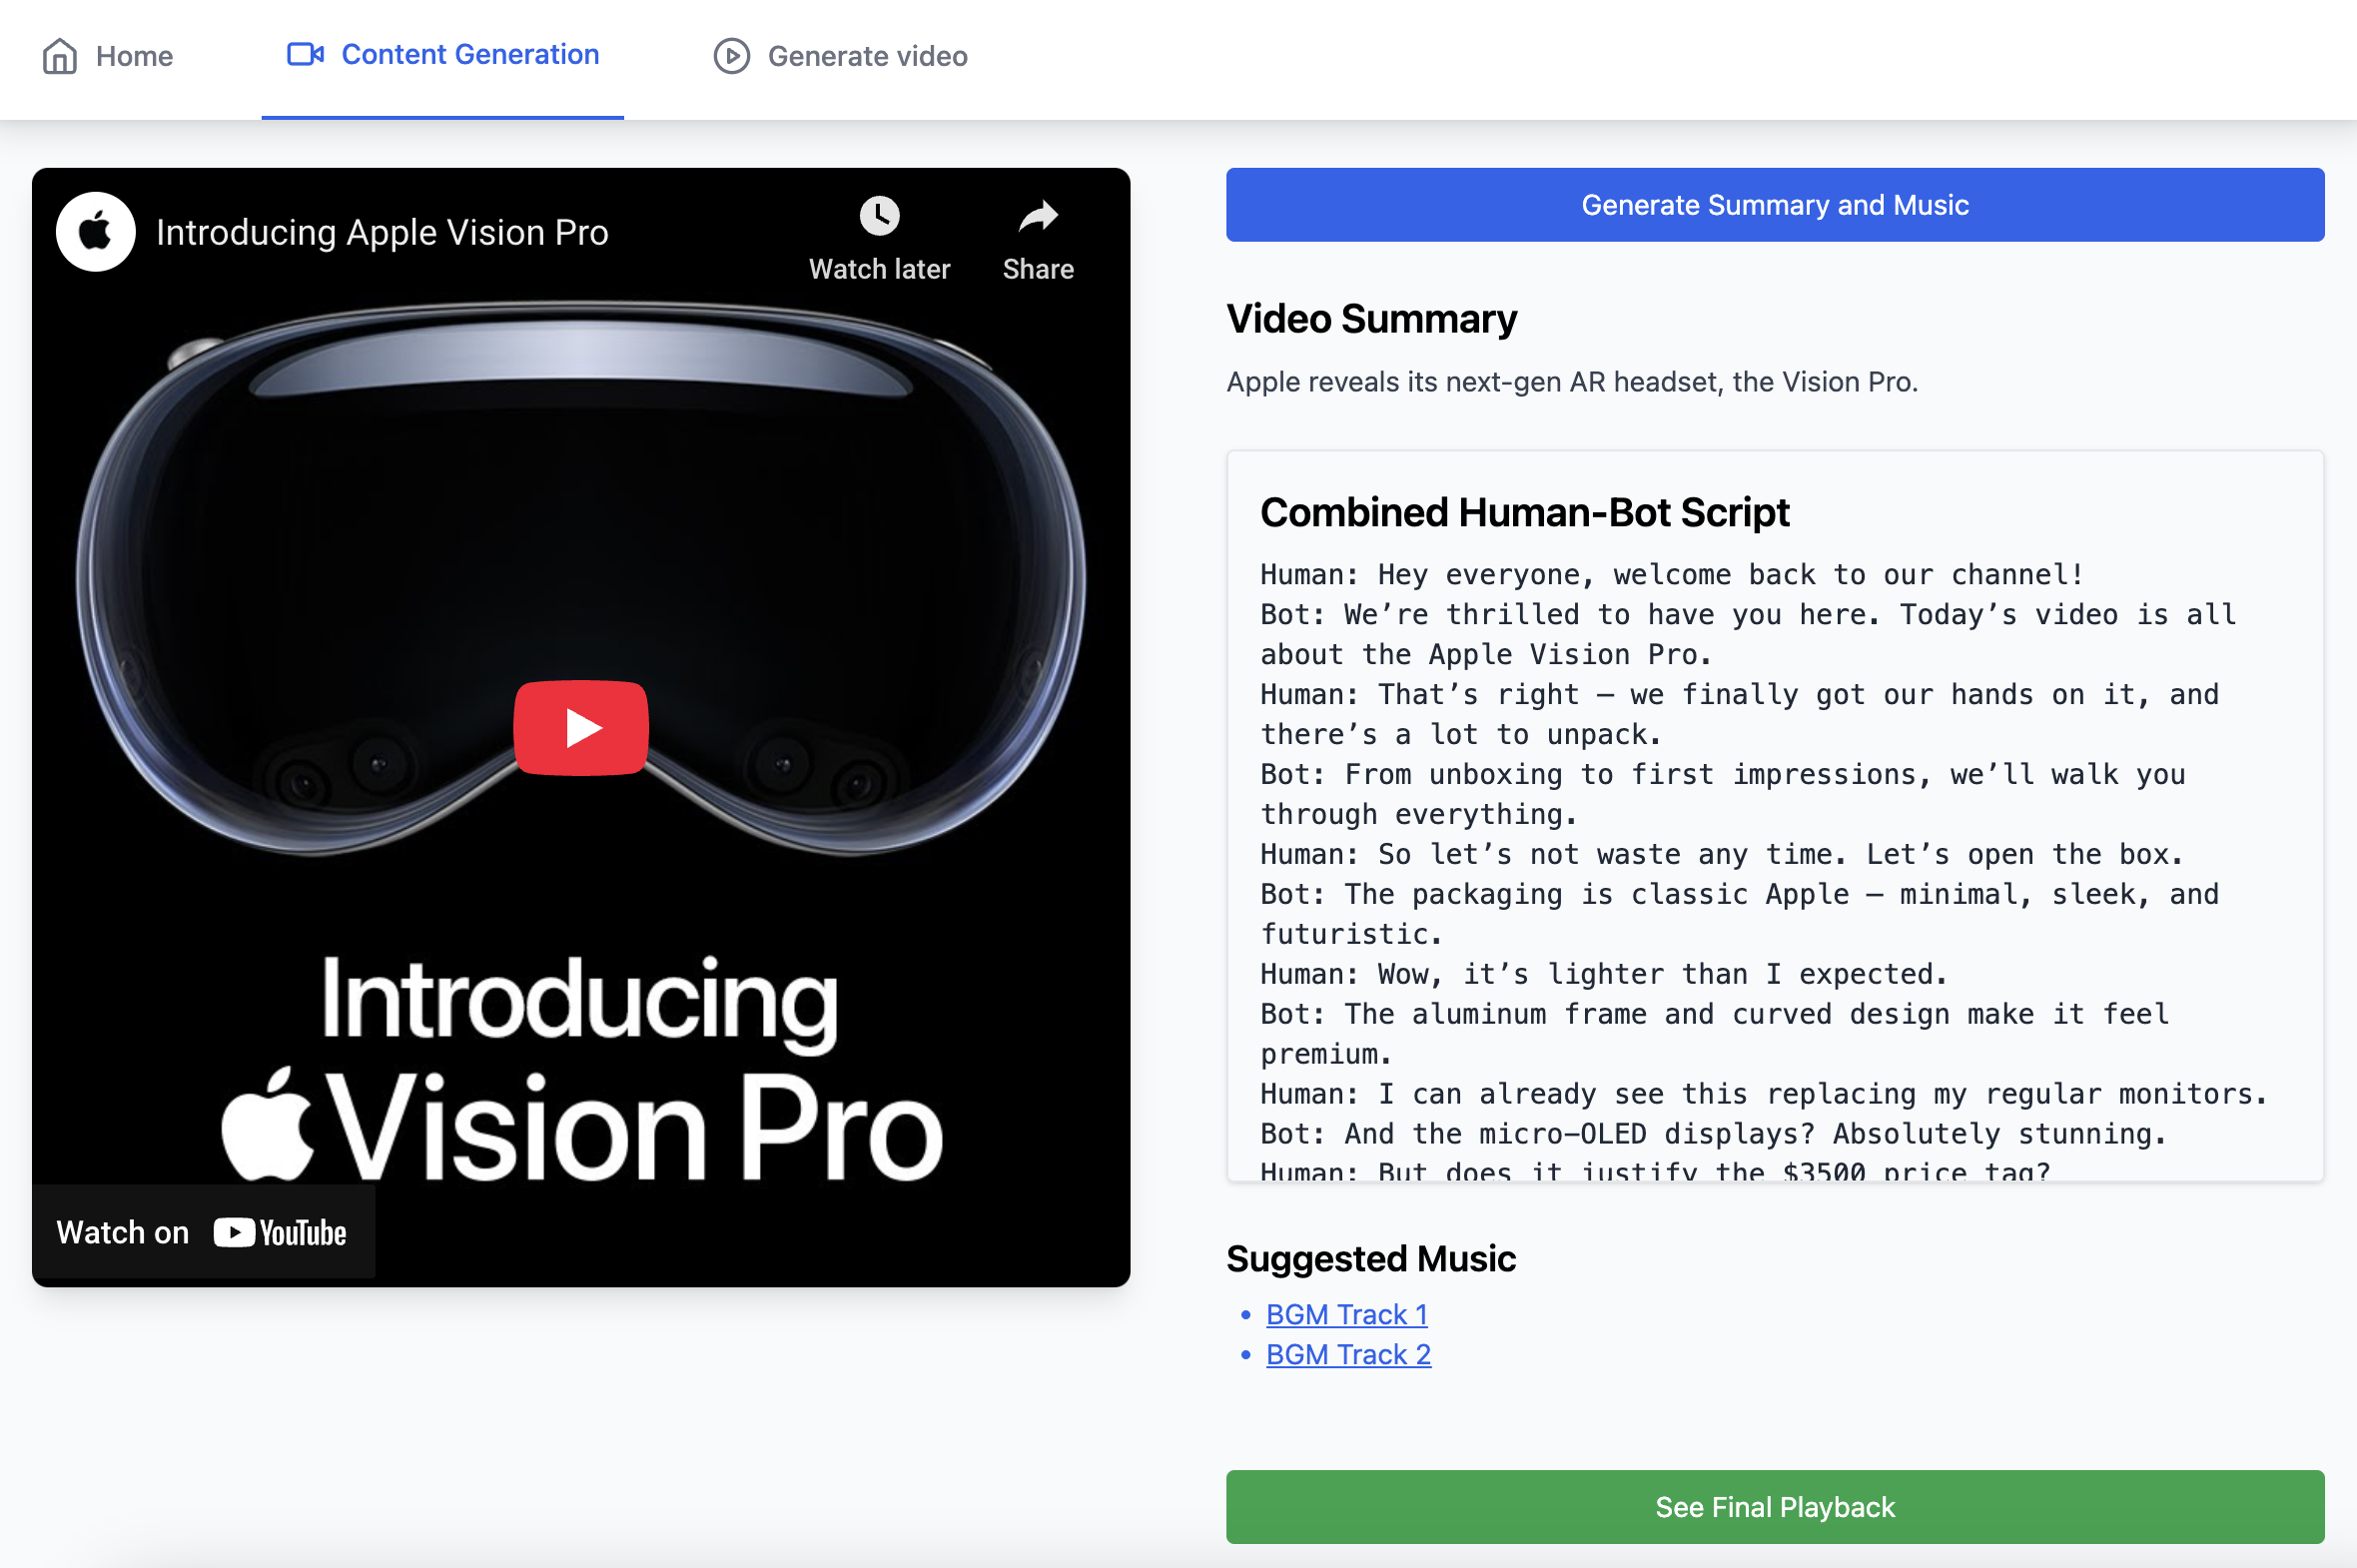Screen dimensions: 2357x1568
Task: Click the Content Generation camera icon
Action: click(x=305, y=54)
